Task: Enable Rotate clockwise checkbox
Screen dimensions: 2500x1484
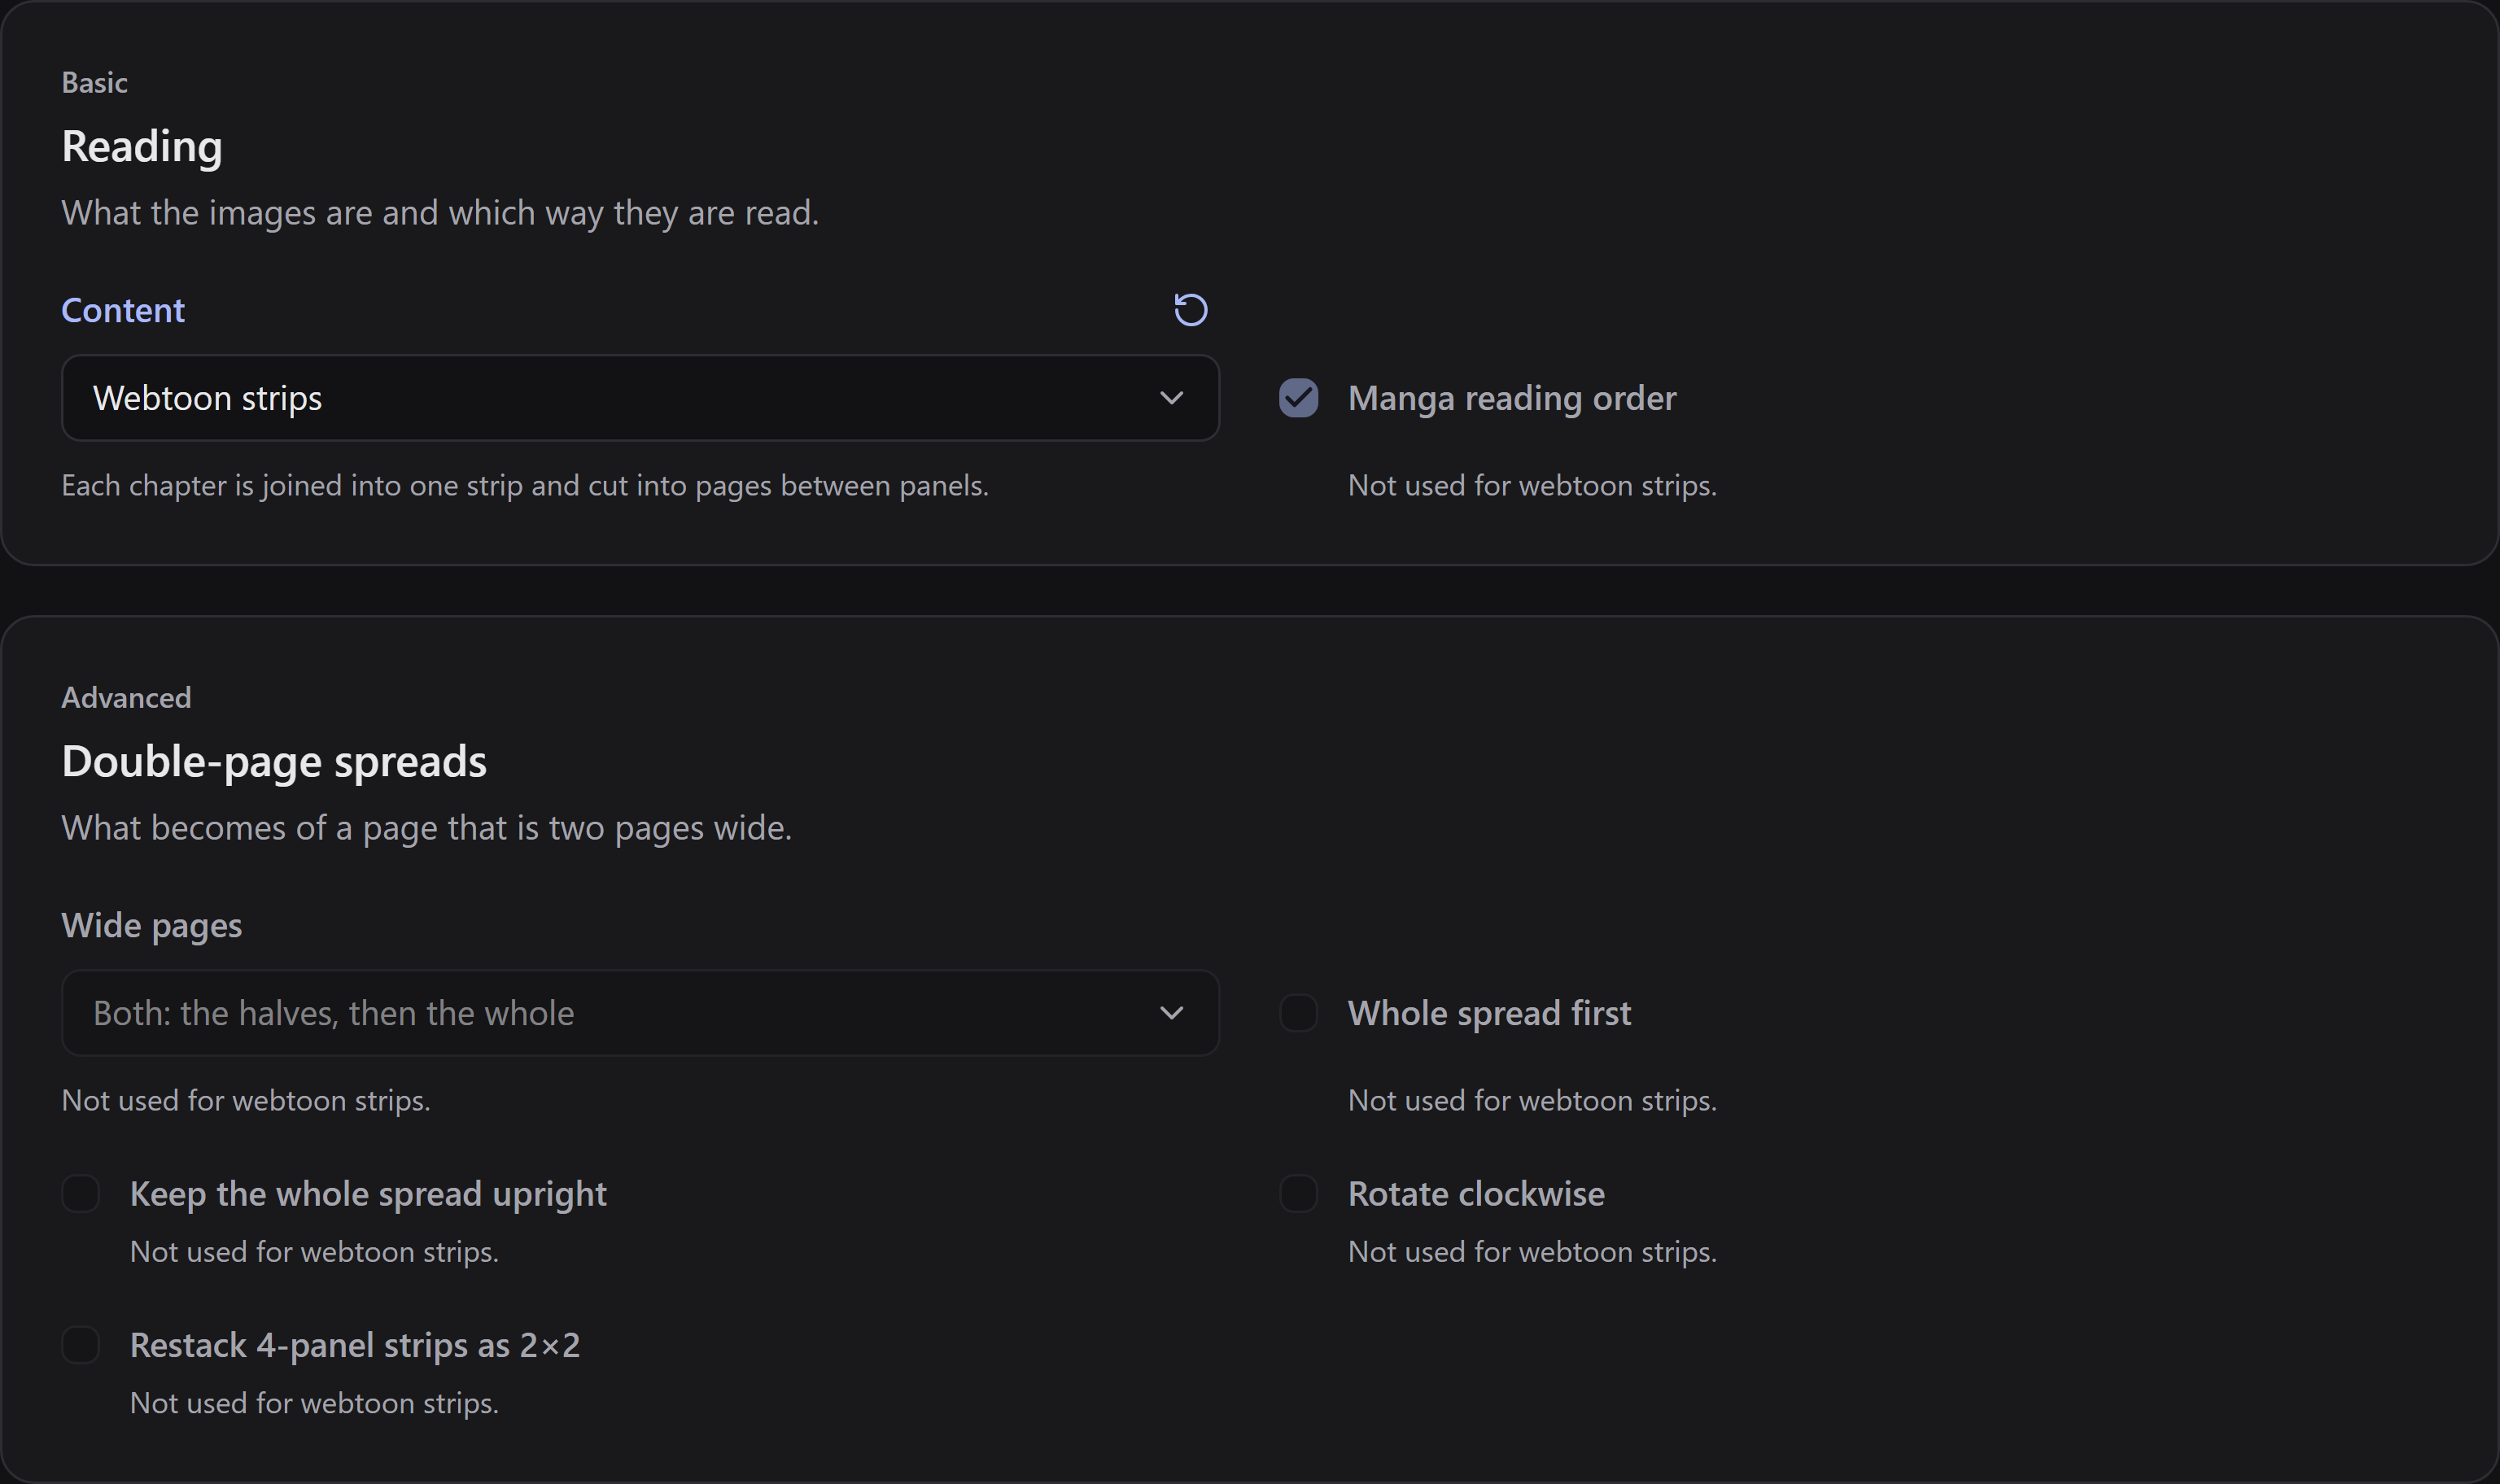Action: click(x=1298, y=1193)
